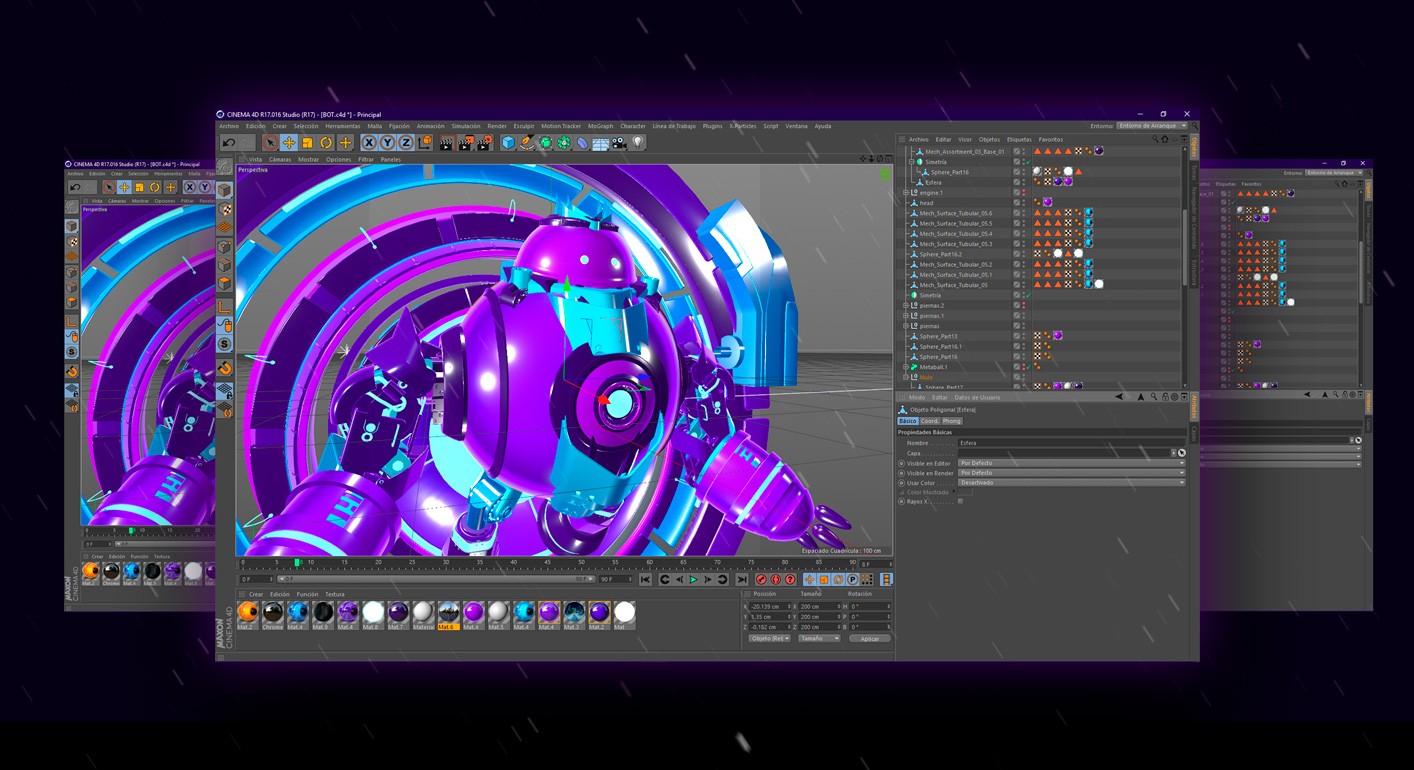Activate the Move tool in the top toolbar

tap(288, 143)
